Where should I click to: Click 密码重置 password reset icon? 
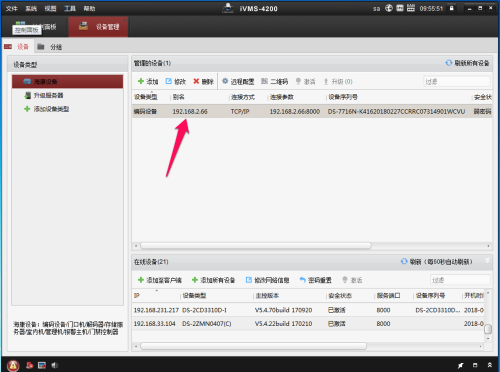(x=302, y=280)
